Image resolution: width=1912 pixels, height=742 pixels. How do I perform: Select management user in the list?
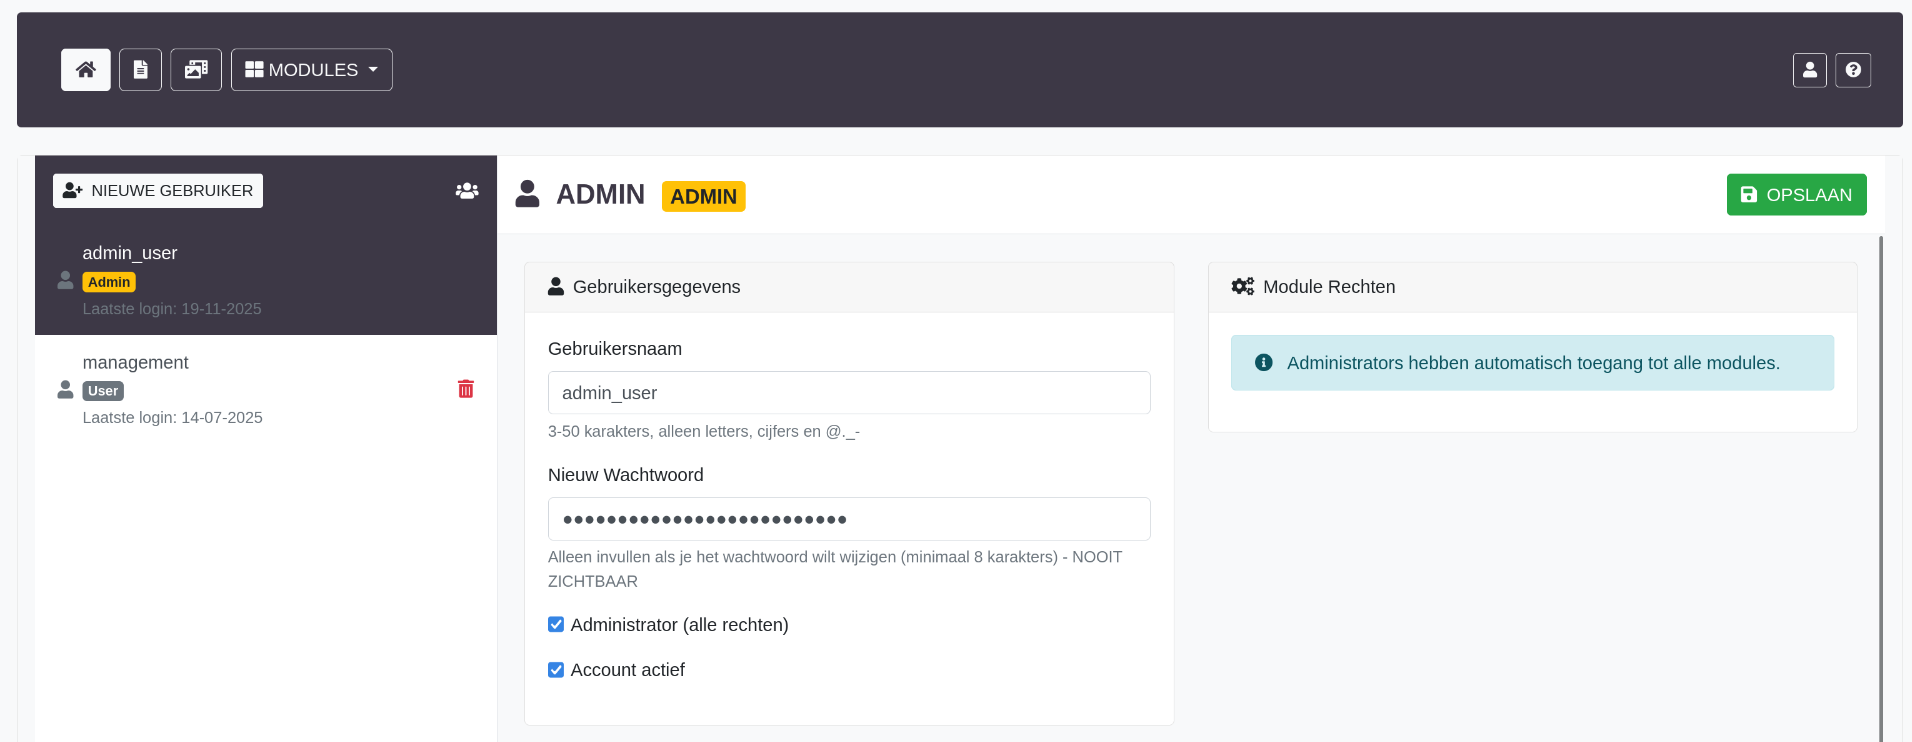coord(136,363)
